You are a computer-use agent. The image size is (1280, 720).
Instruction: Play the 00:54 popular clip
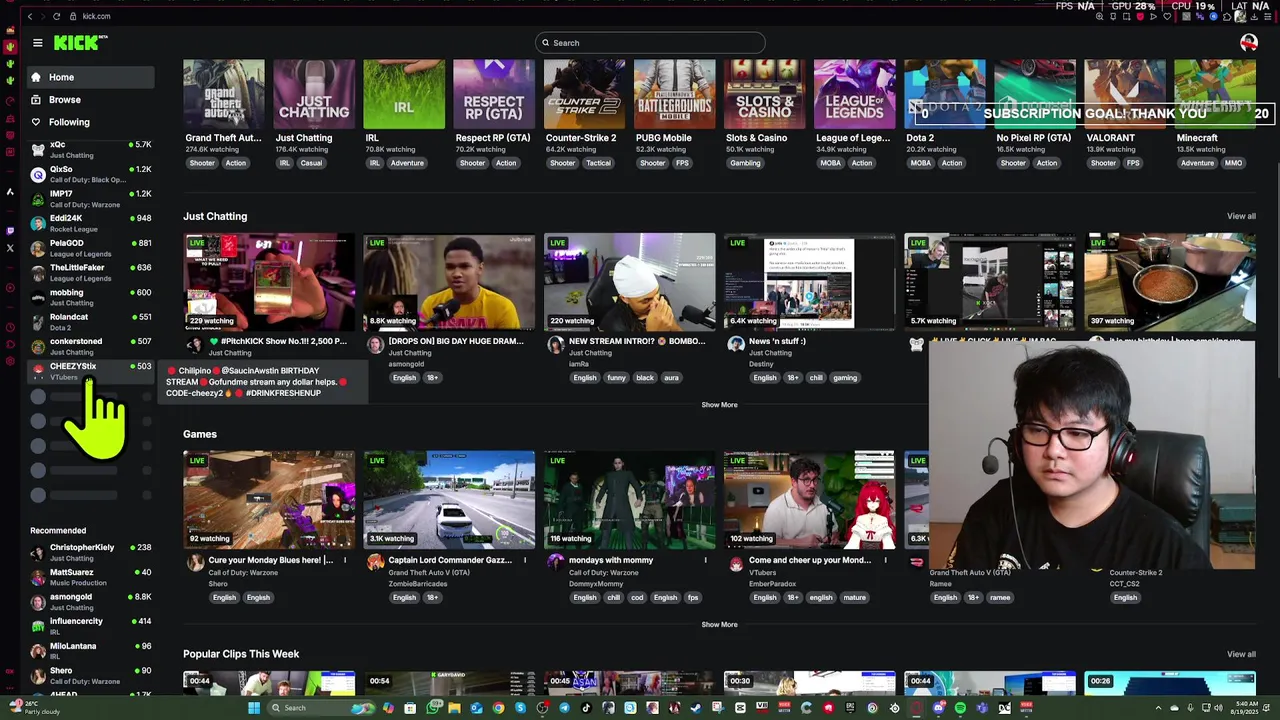point(449,684)
